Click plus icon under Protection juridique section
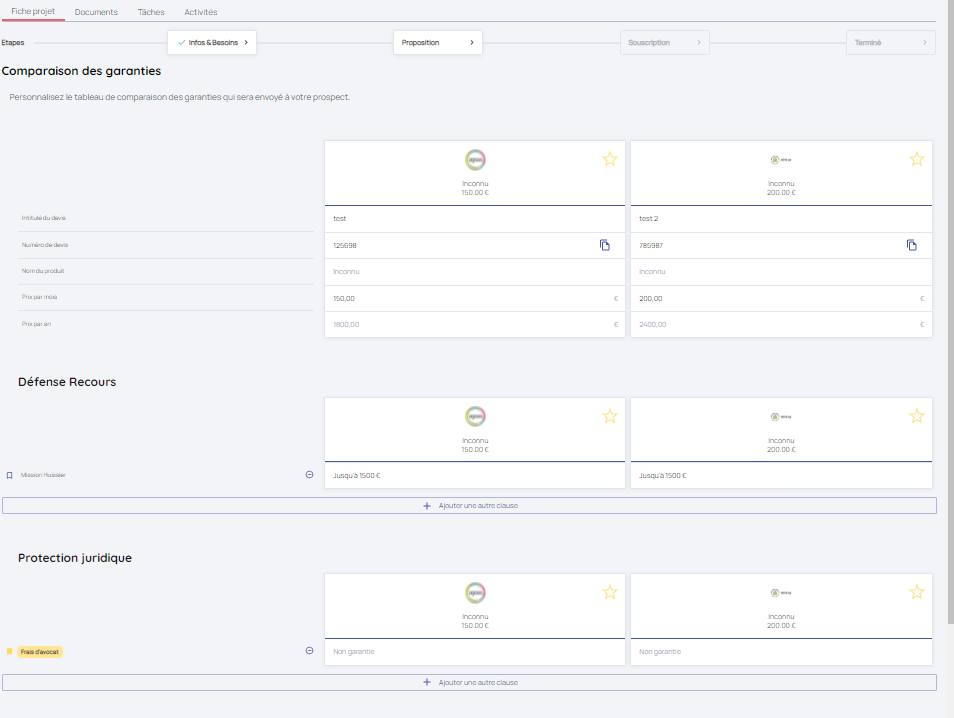954x718 pixels. (427, 682)
